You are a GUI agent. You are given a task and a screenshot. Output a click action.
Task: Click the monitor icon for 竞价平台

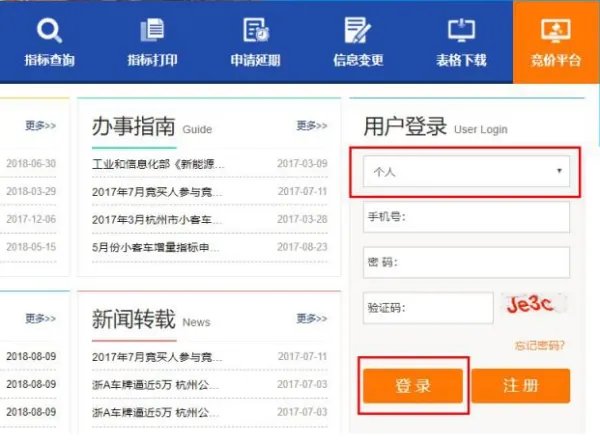tap(556, 31)
